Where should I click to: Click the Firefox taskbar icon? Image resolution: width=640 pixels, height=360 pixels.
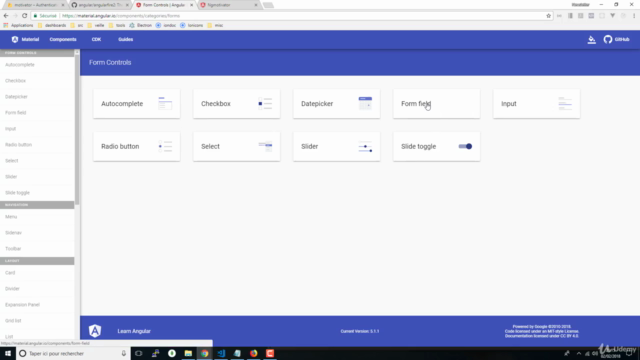253,353
